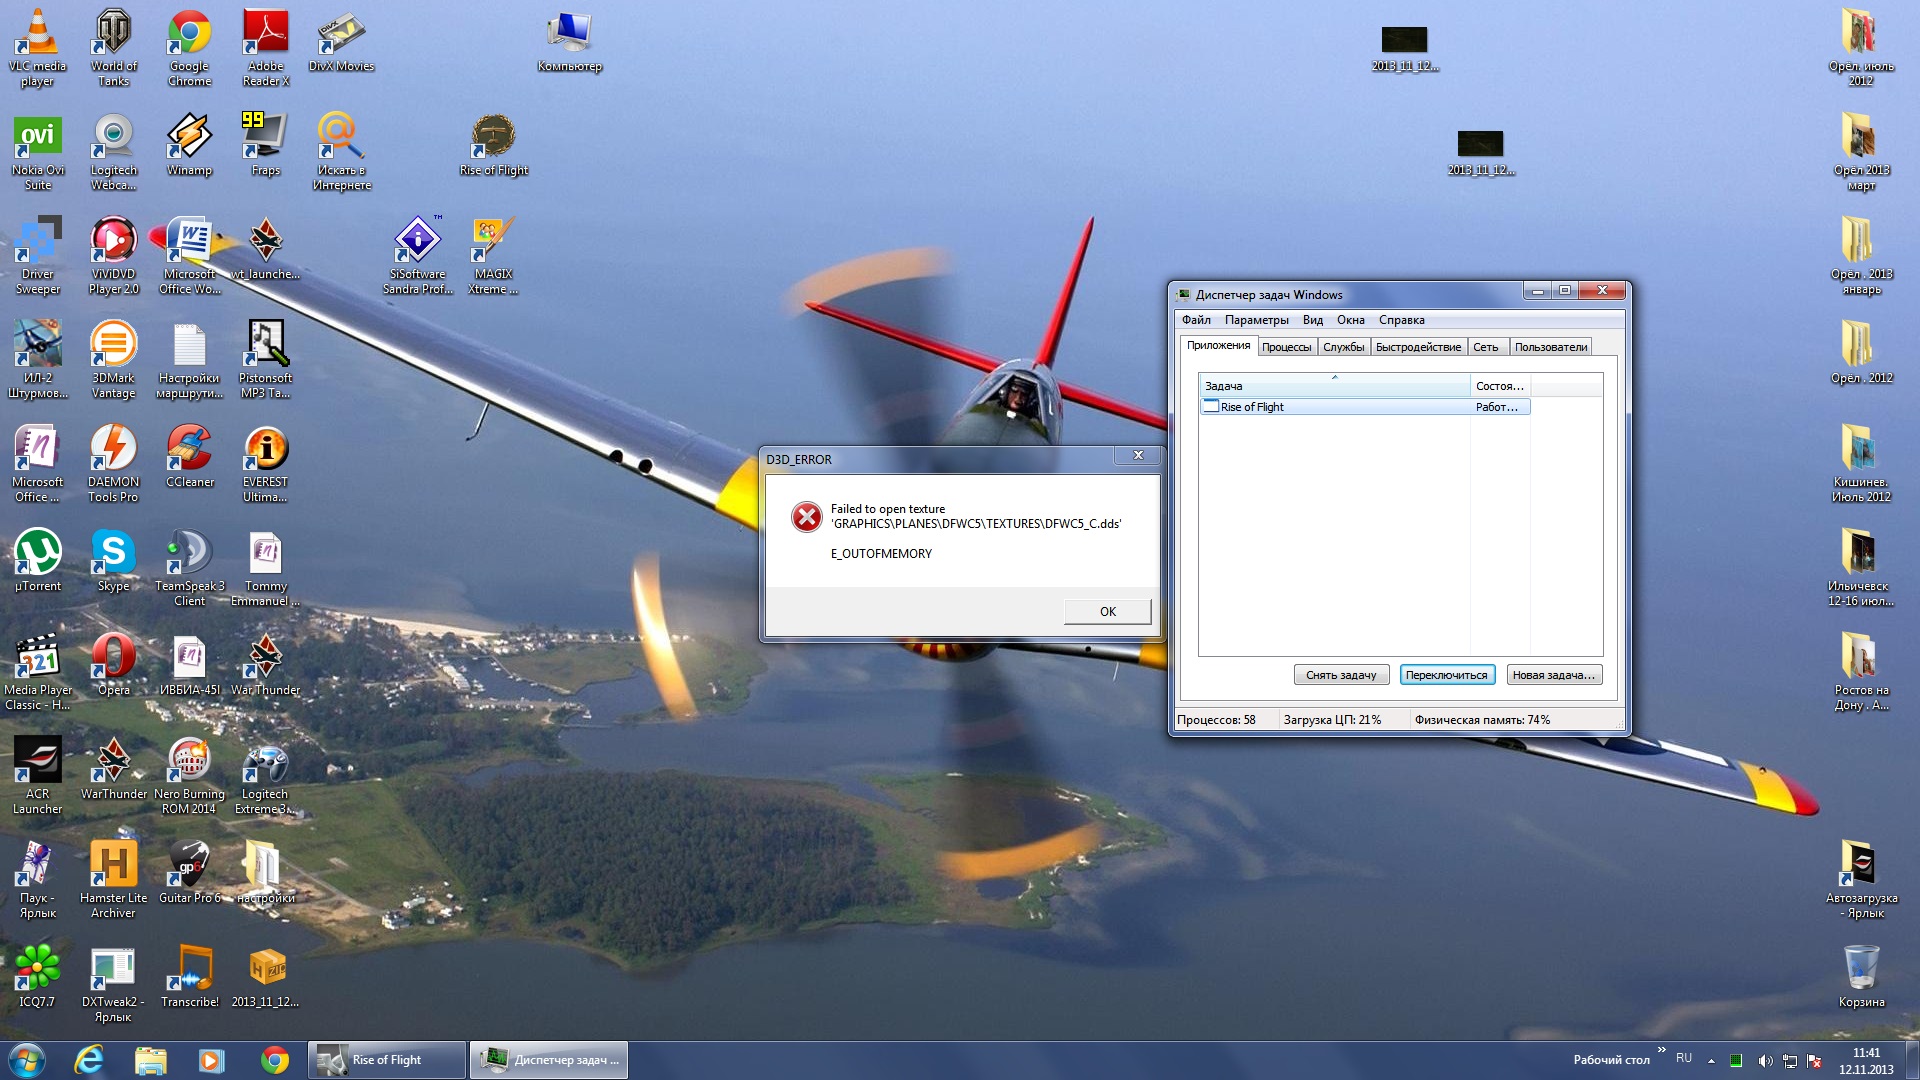Switch to the Процессы tab

[x=1286, y=347]
